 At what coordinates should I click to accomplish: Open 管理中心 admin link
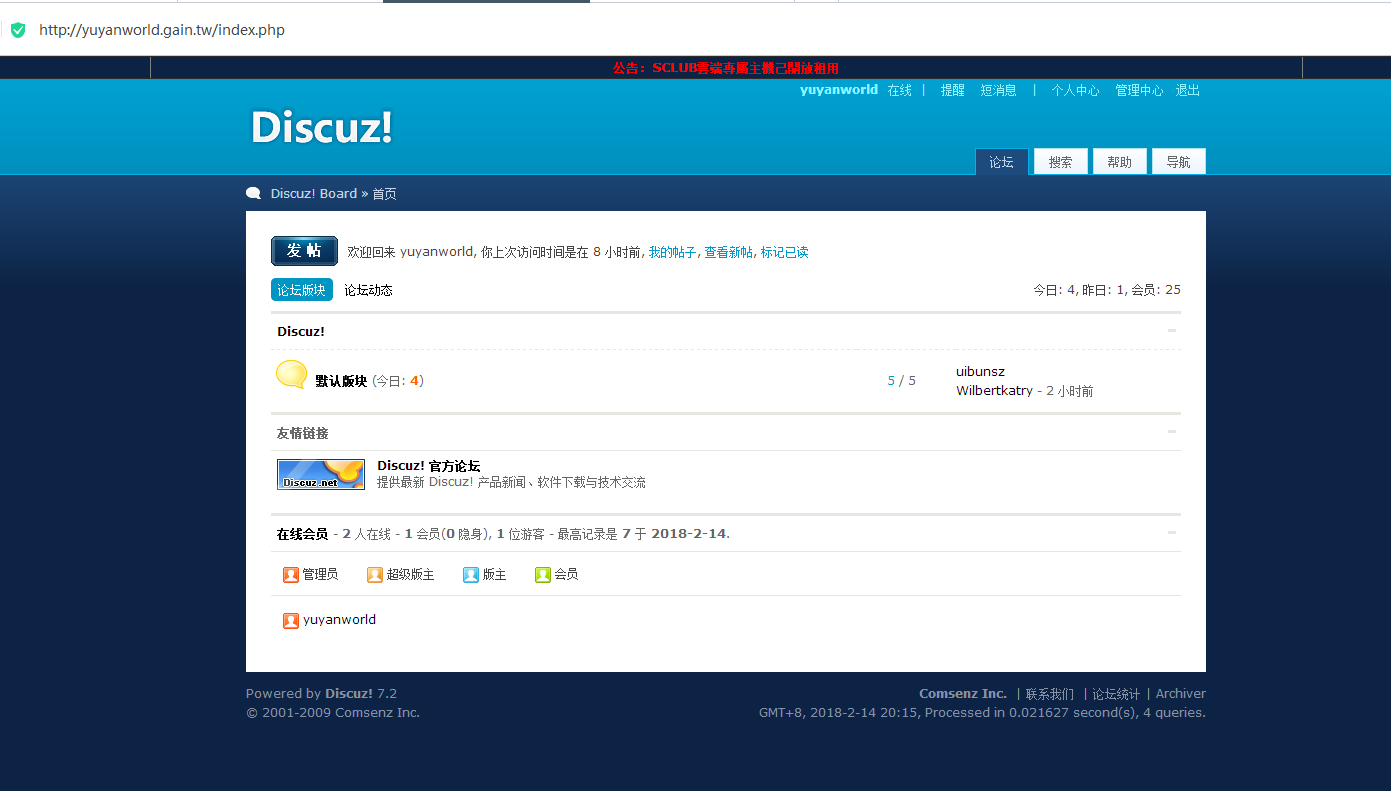1140,90
